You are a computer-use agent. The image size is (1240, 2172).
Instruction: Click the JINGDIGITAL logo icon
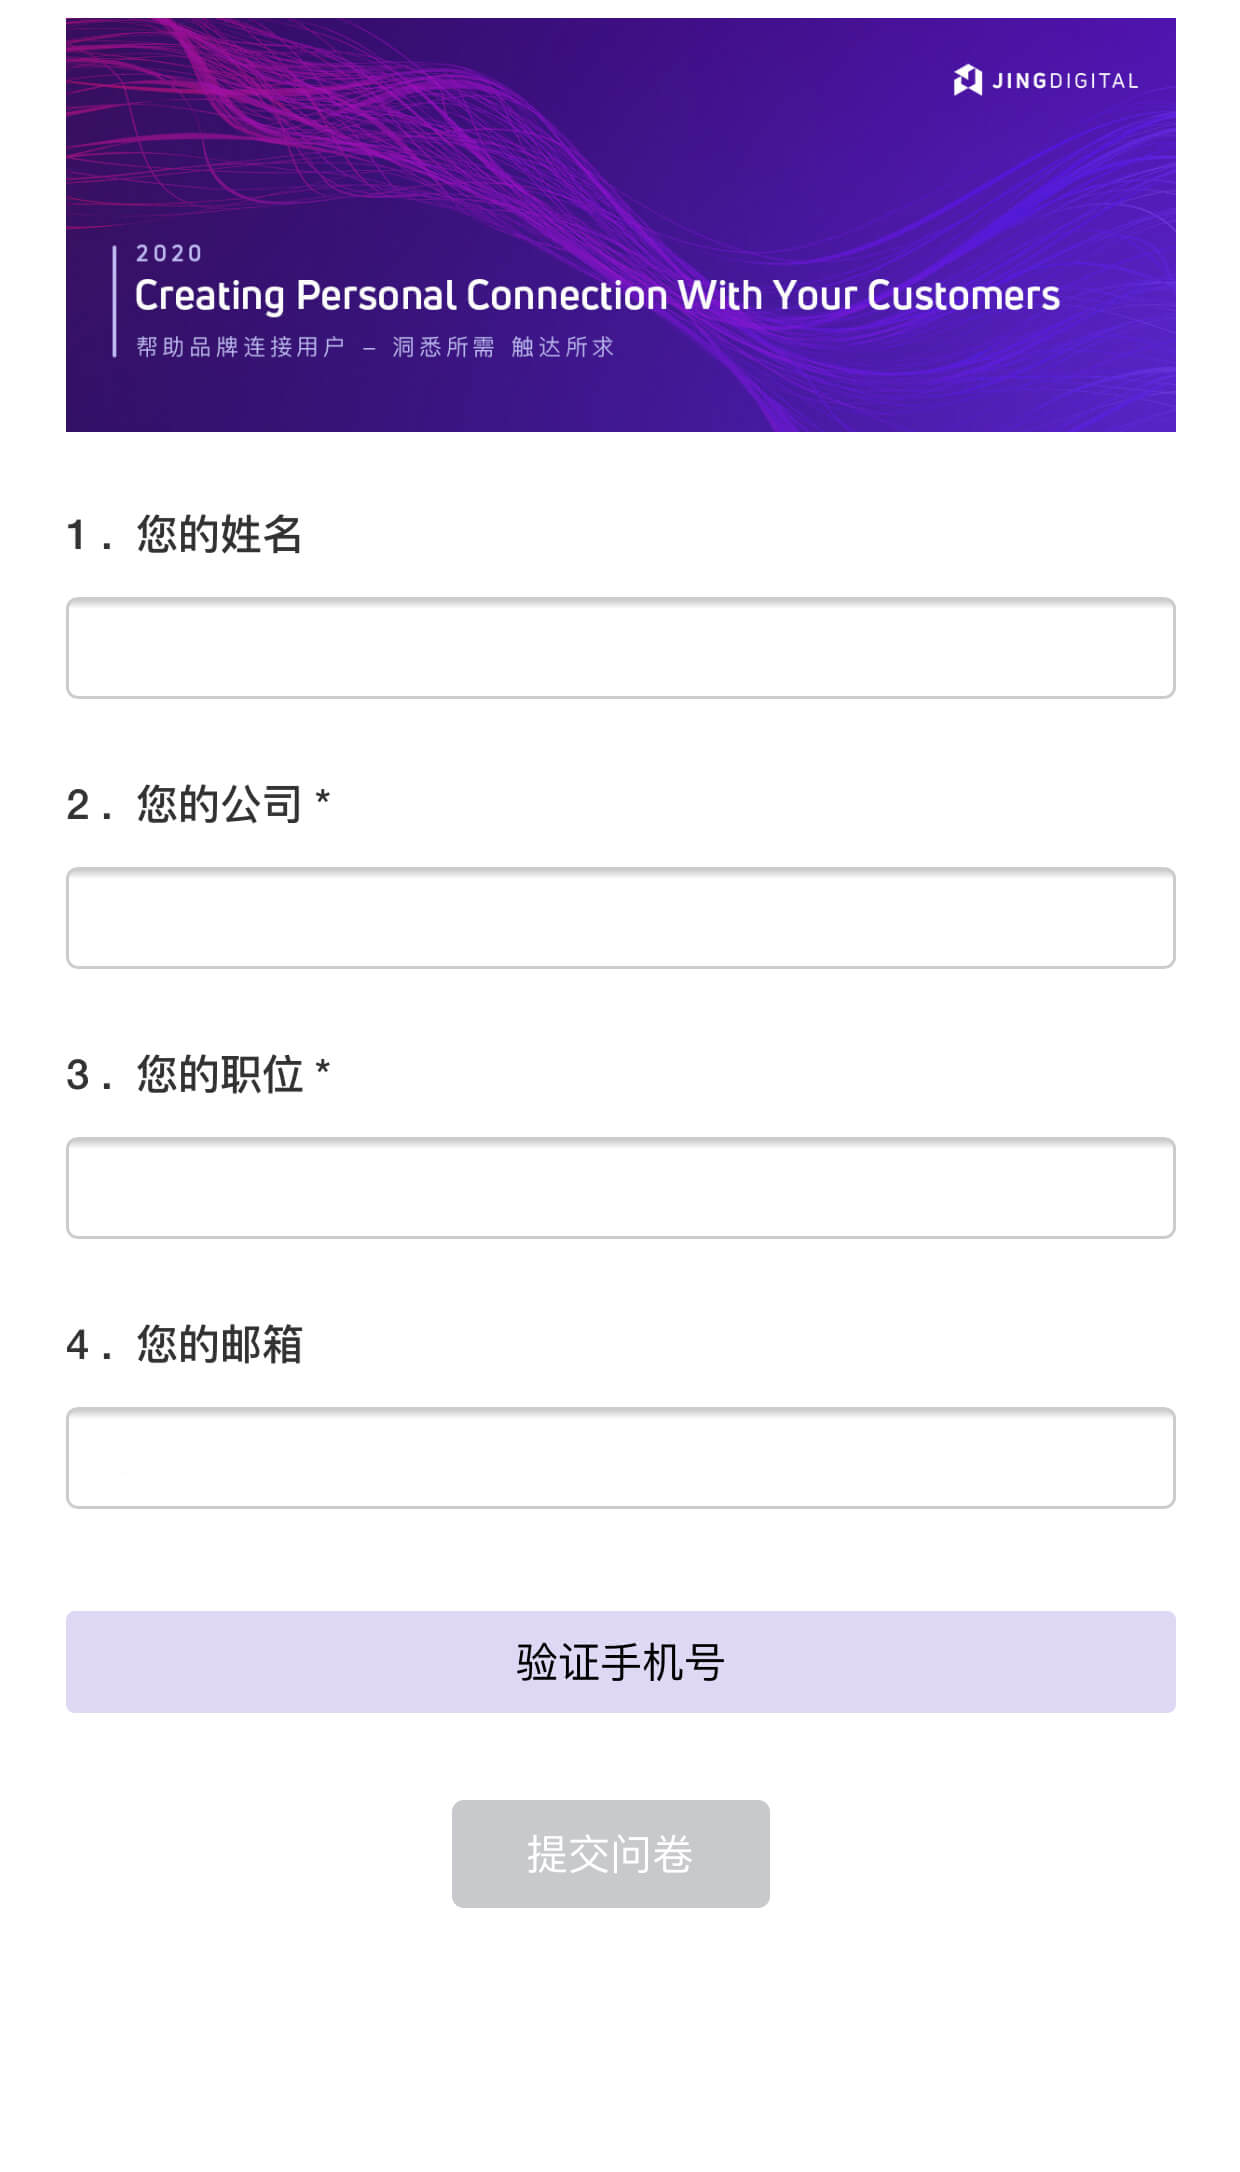(x=967, y=80)
